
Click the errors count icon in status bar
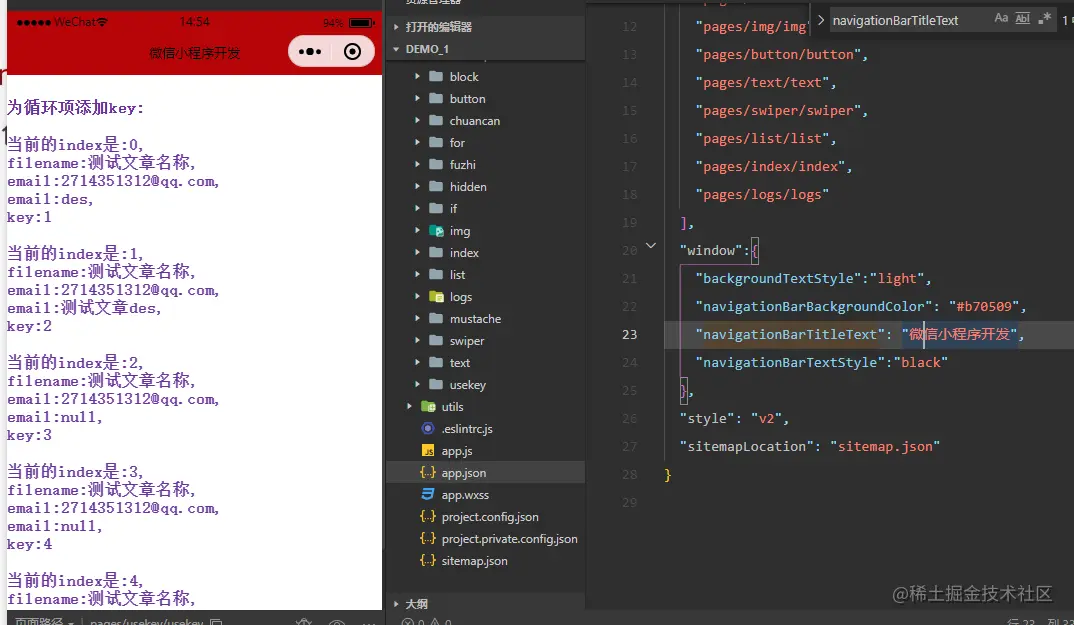coord(408,622)
